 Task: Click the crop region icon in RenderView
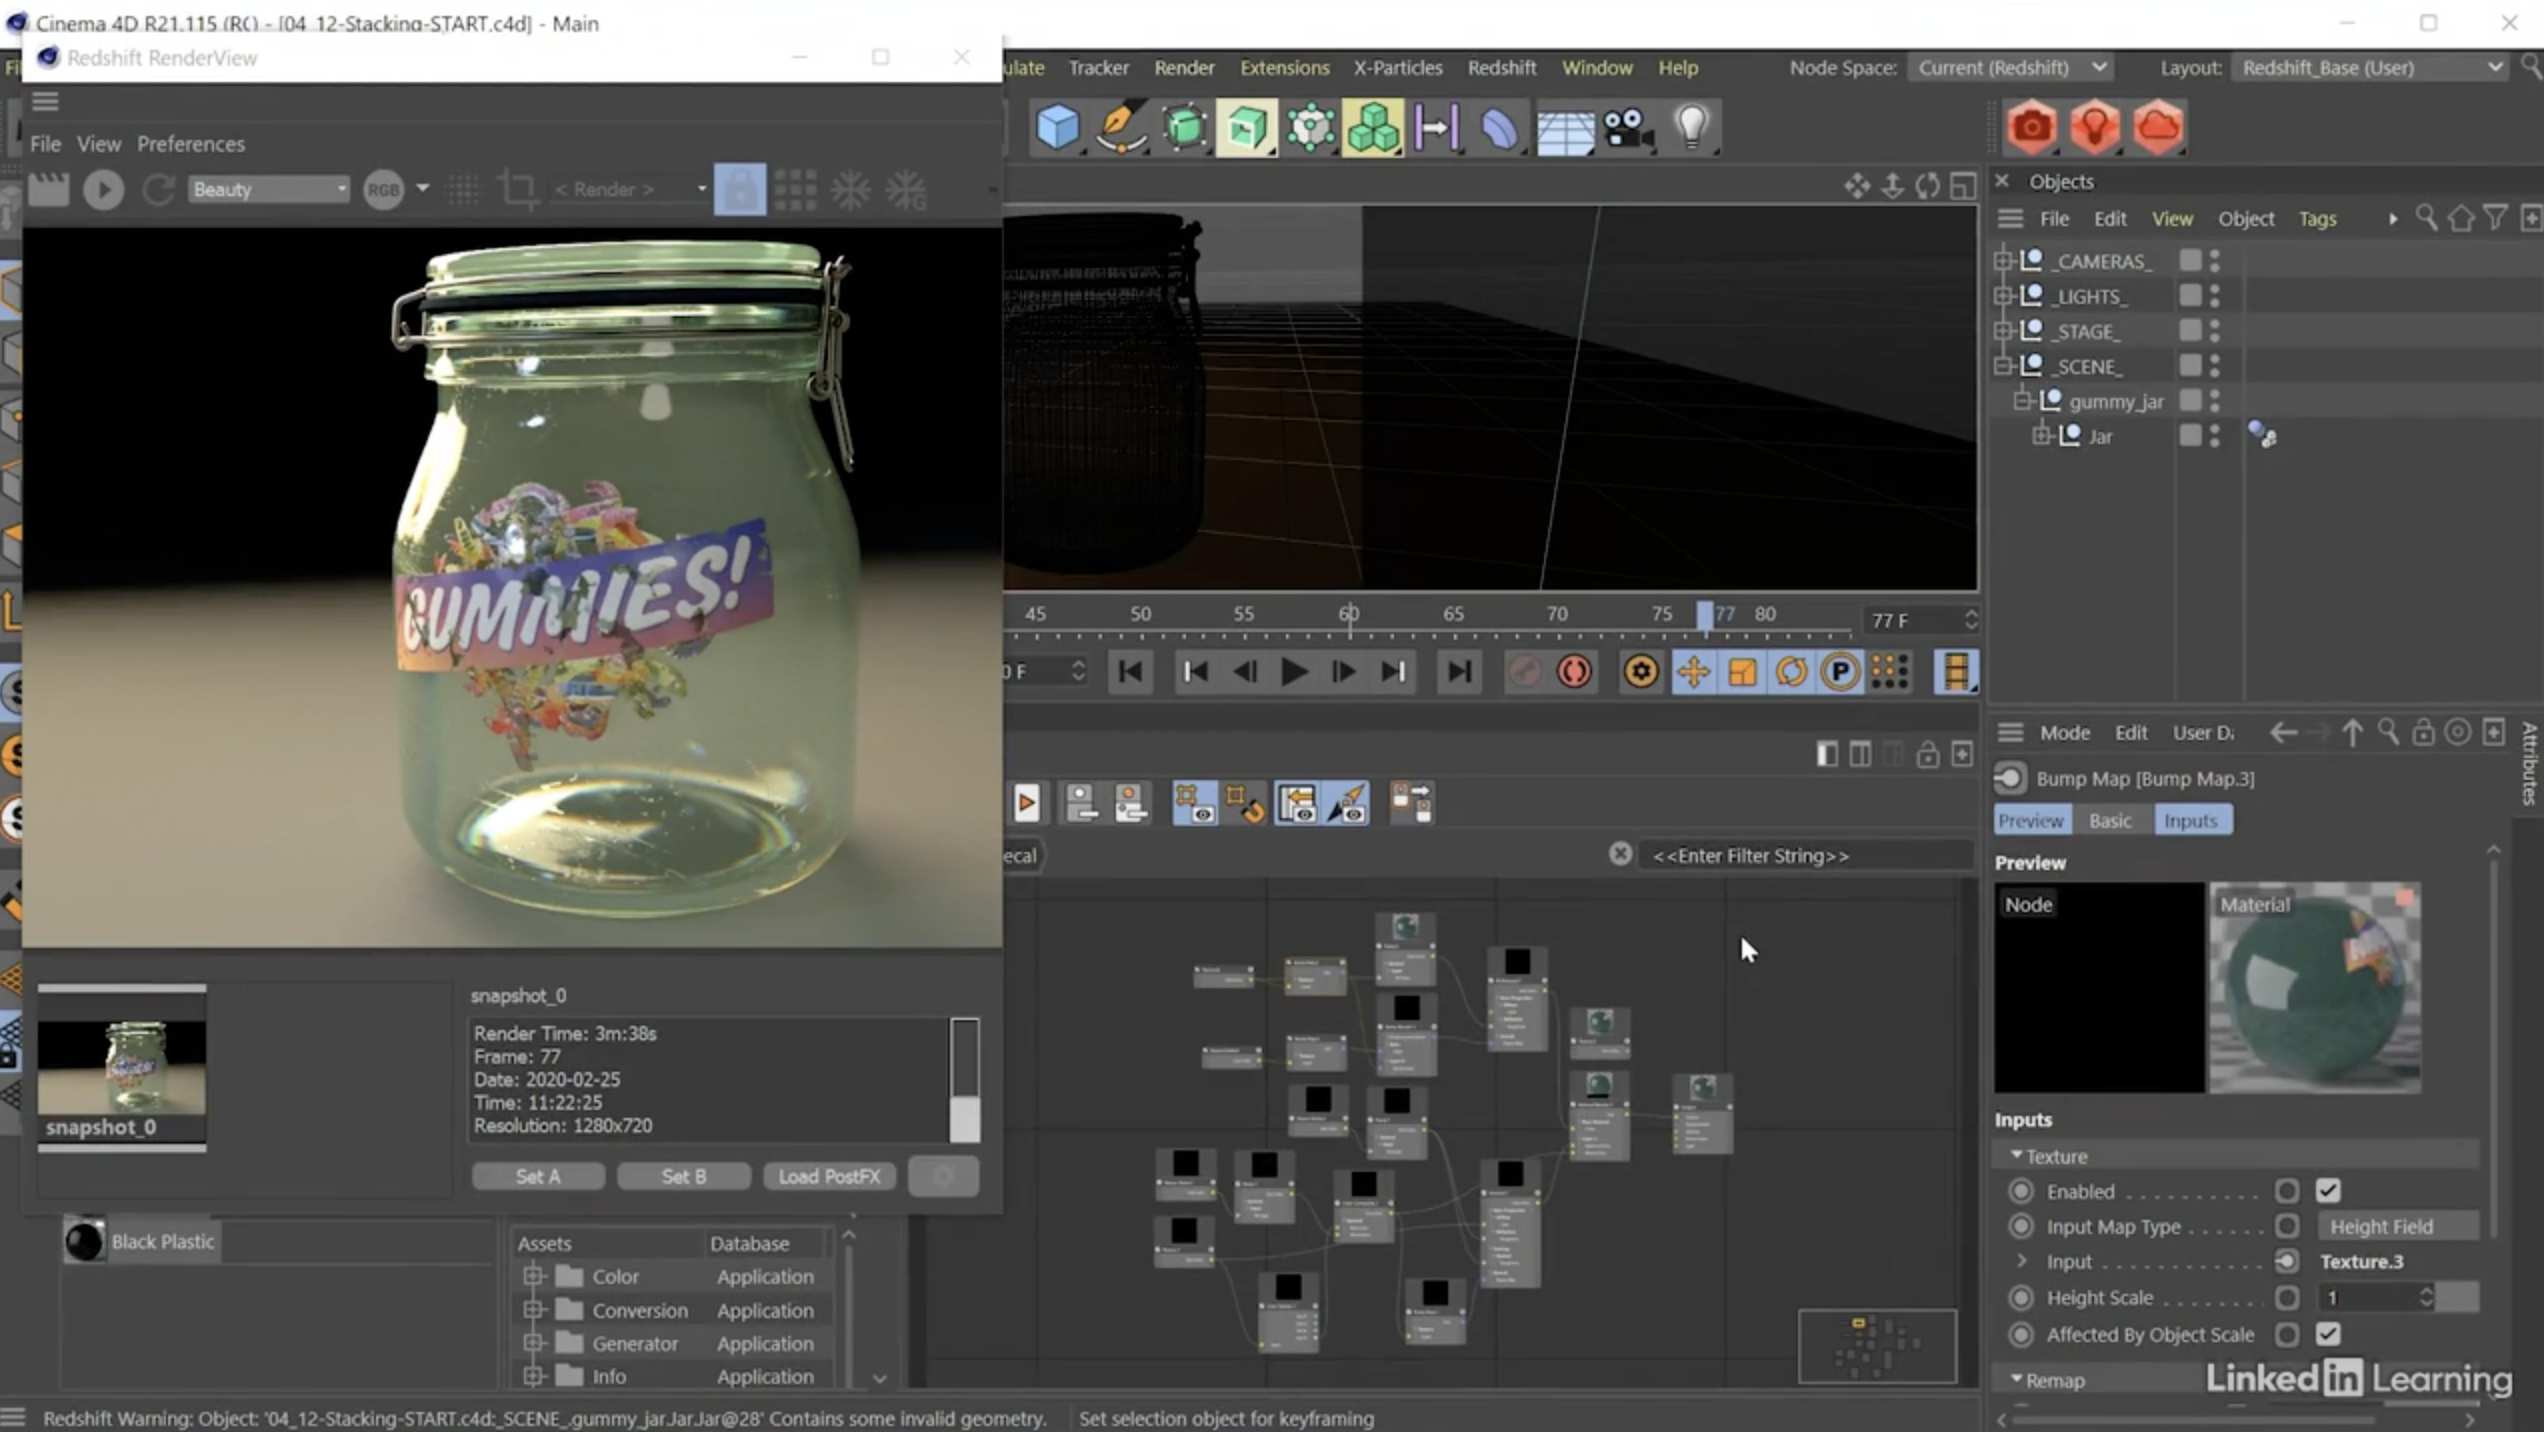click(x=518, y=190)
